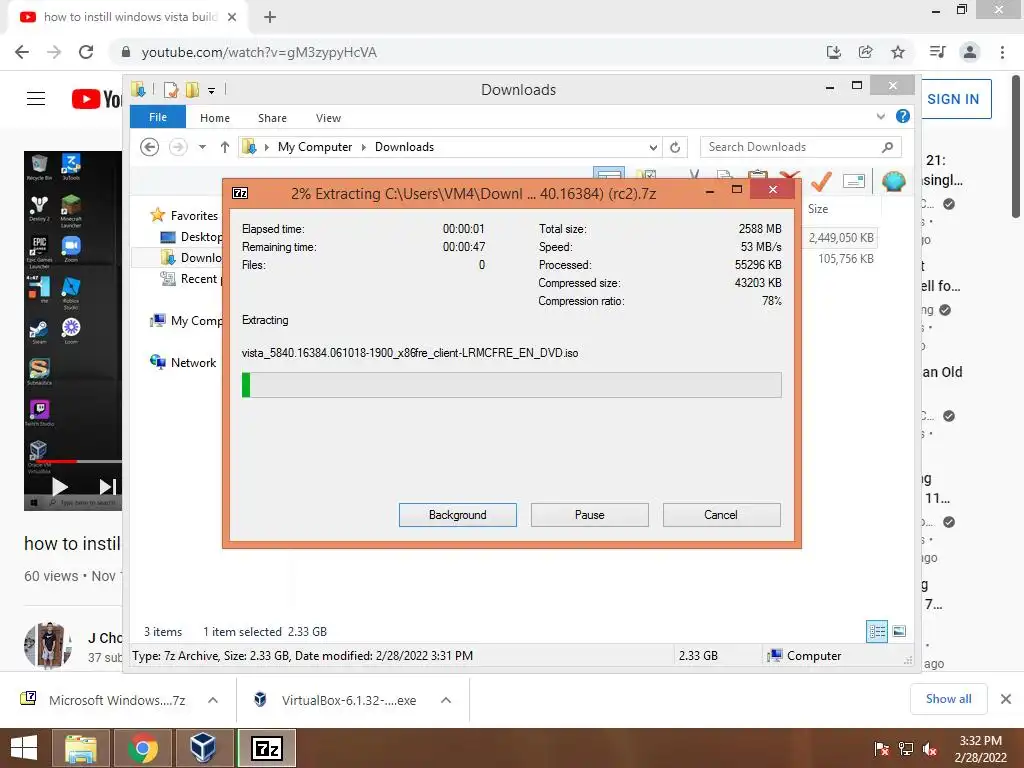Skip to next YouTube video
Viewport: 1024px width, 768px height.
pyautogui.click(x=107, y=487)
